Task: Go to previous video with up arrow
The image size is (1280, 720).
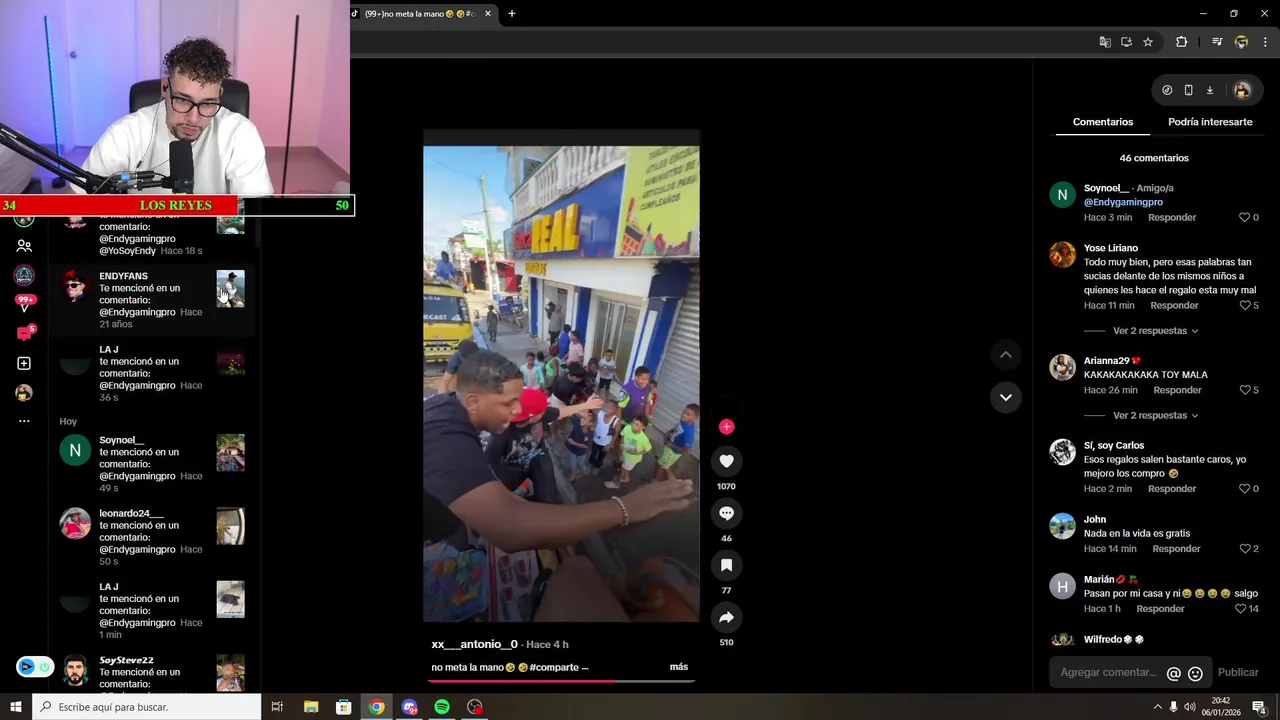Action: tap(1005, 355)
